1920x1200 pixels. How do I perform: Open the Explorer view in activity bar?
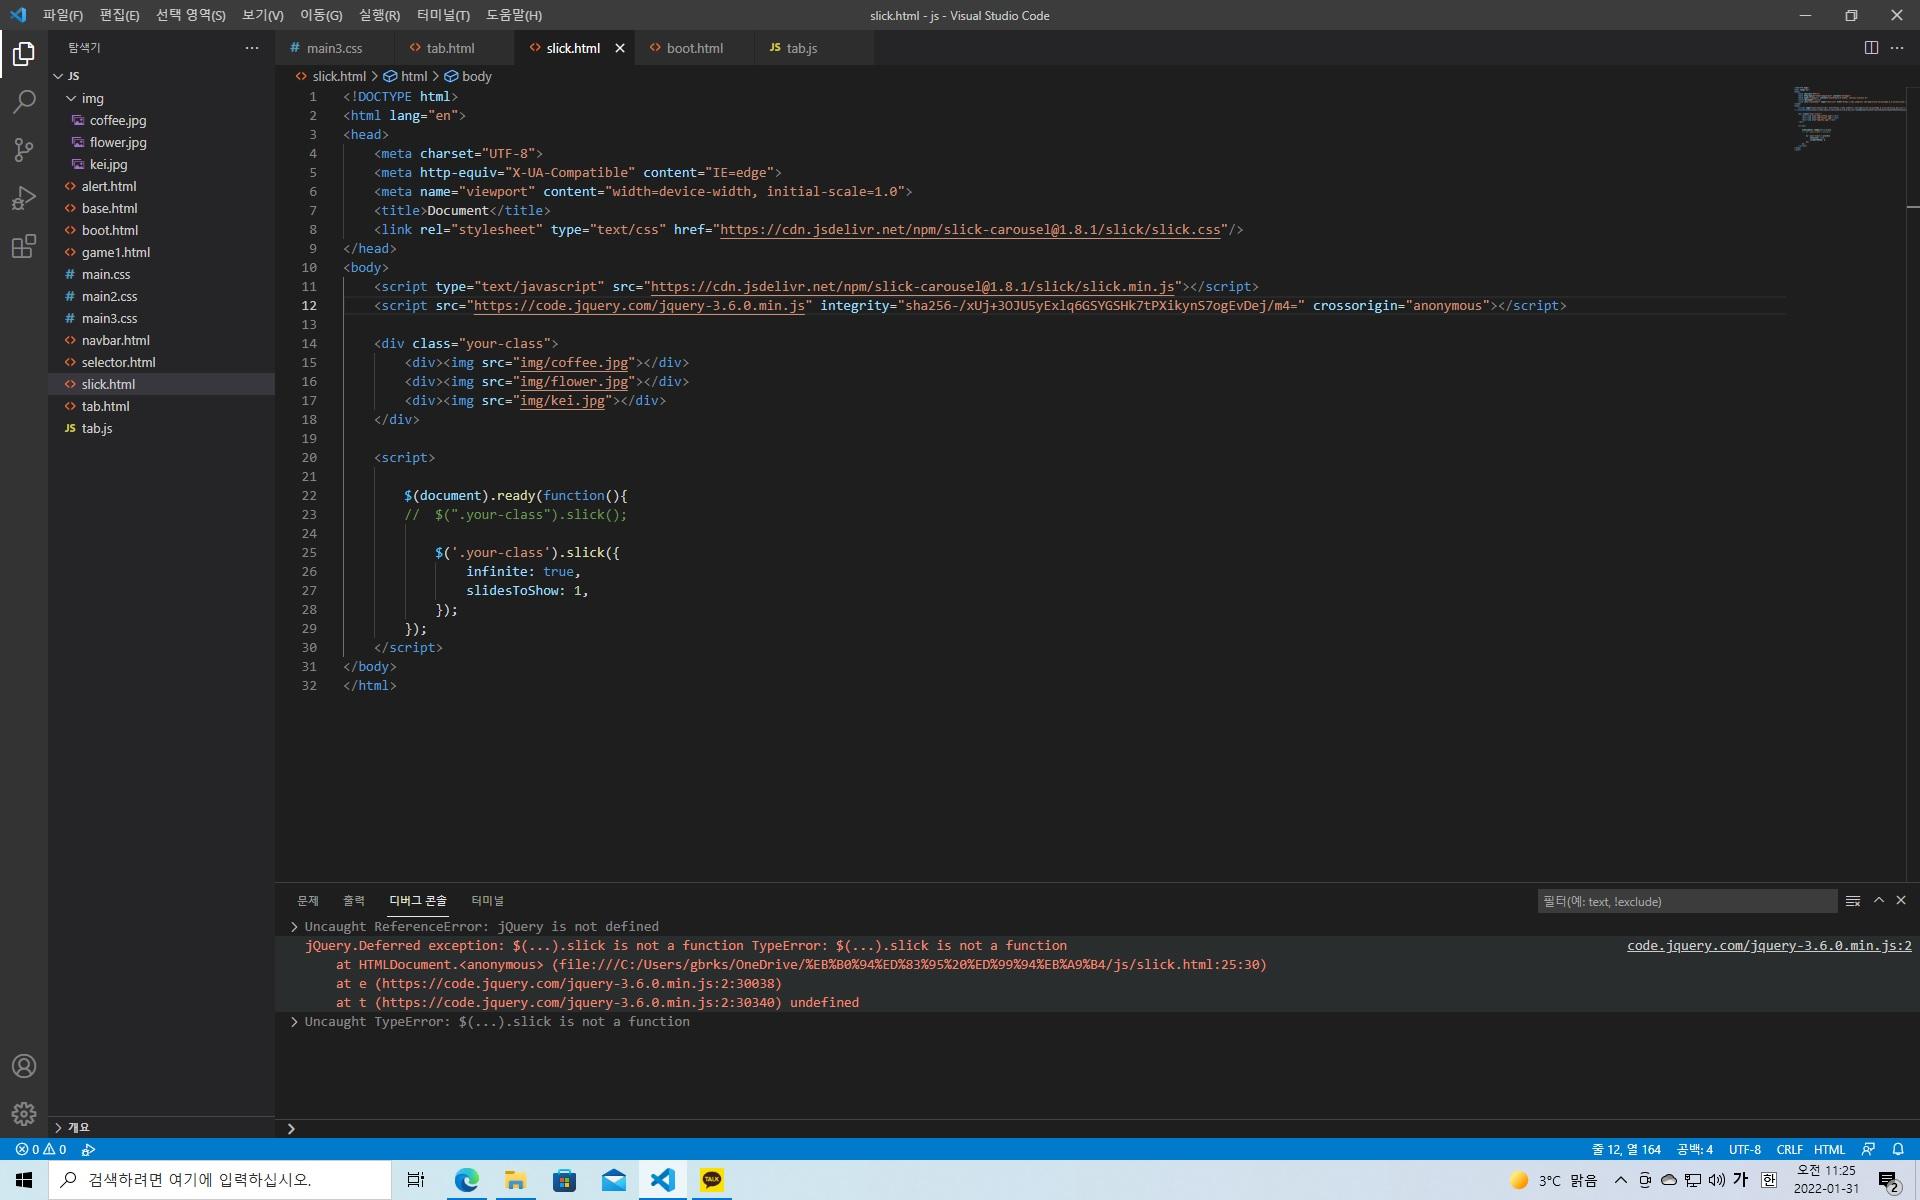(x=24, y=53)
